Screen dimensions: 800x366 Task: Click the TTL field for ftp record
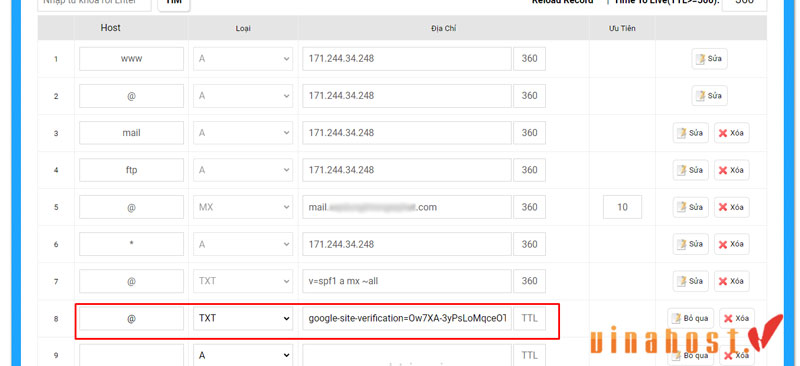tap(530, 170)
